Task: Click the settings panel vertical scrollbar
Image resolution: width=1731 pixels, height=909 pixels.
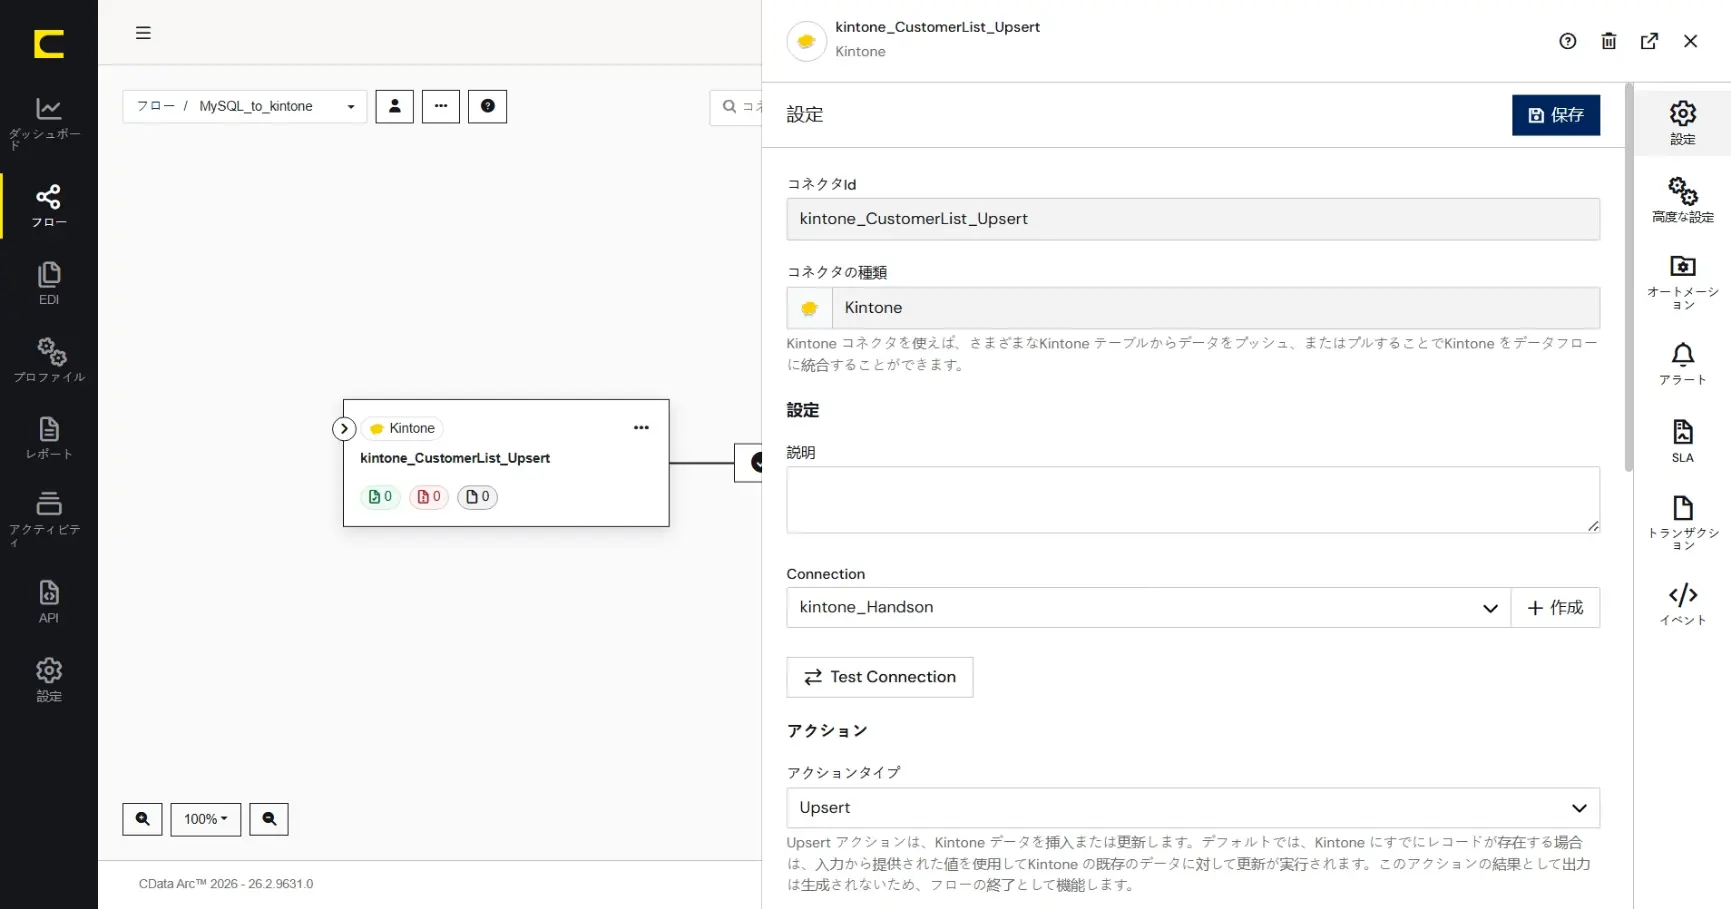Action: point(1629,277)
